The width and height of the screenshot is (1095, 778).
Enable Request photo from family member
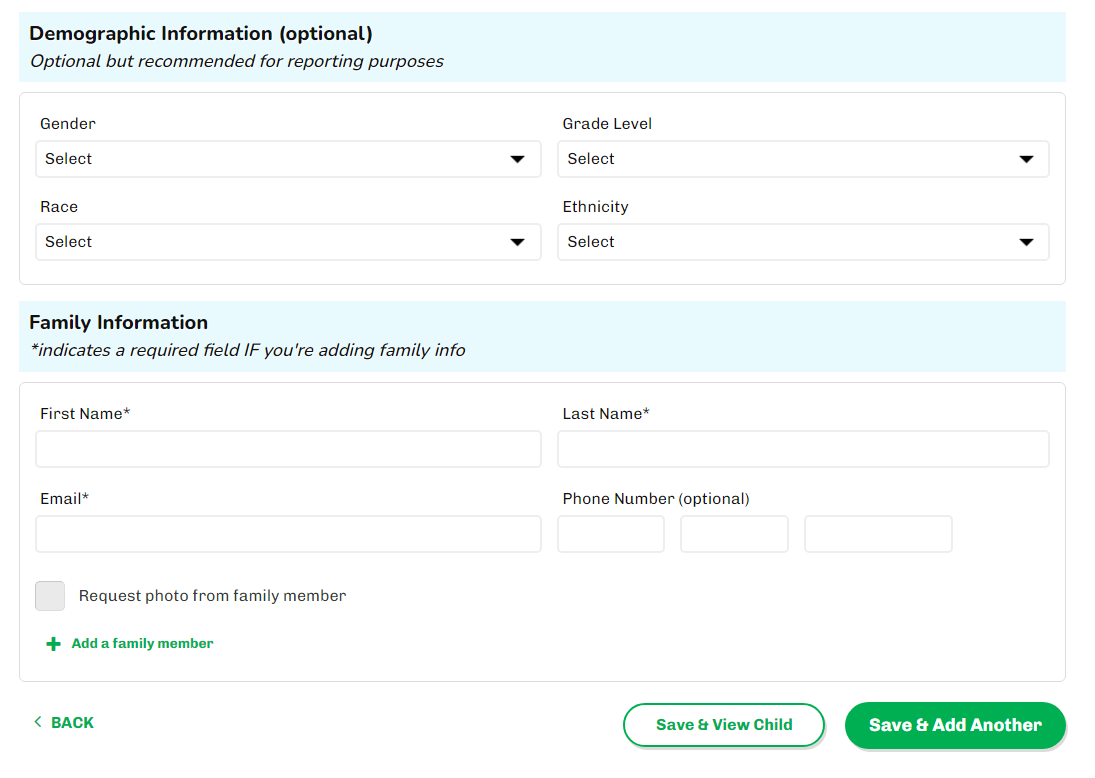(x=50, y=596)
